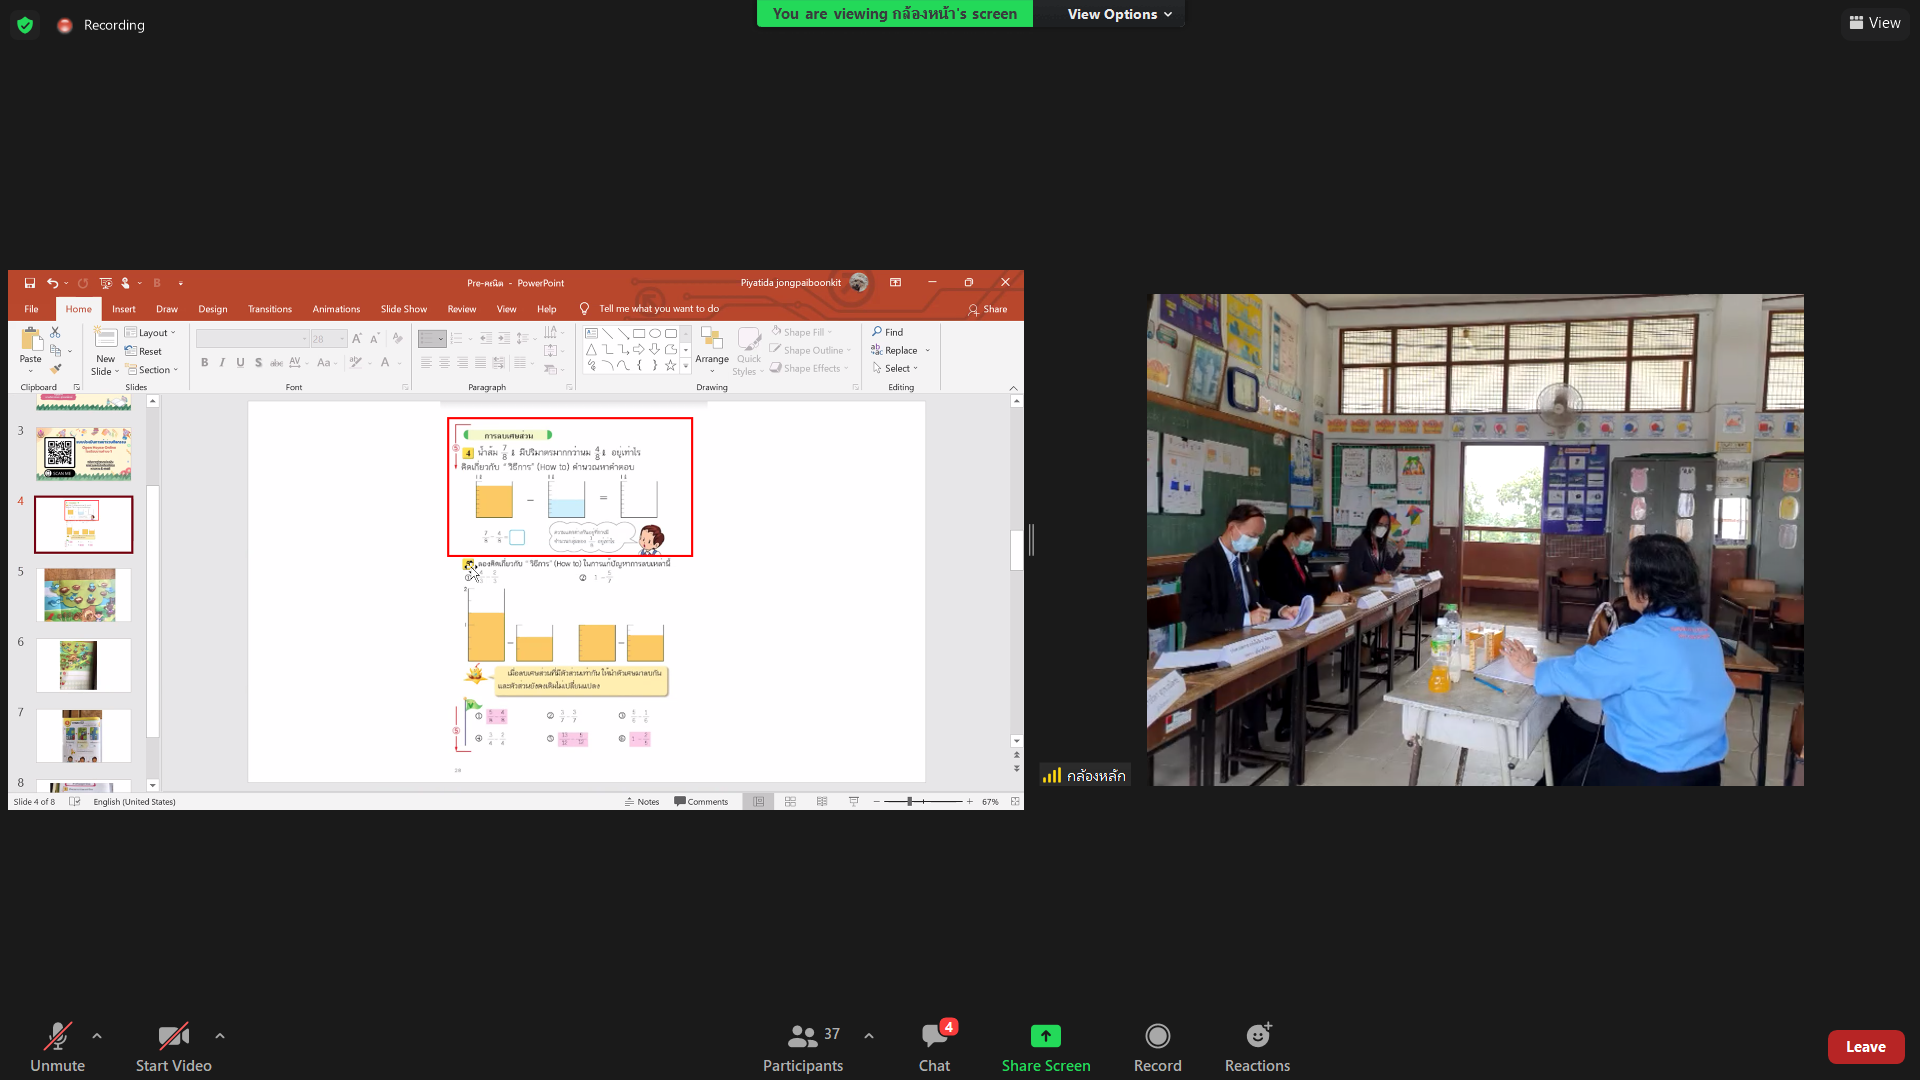Open the Slide Show ribbon tab
The image size is (1920, 1080).
403,309
